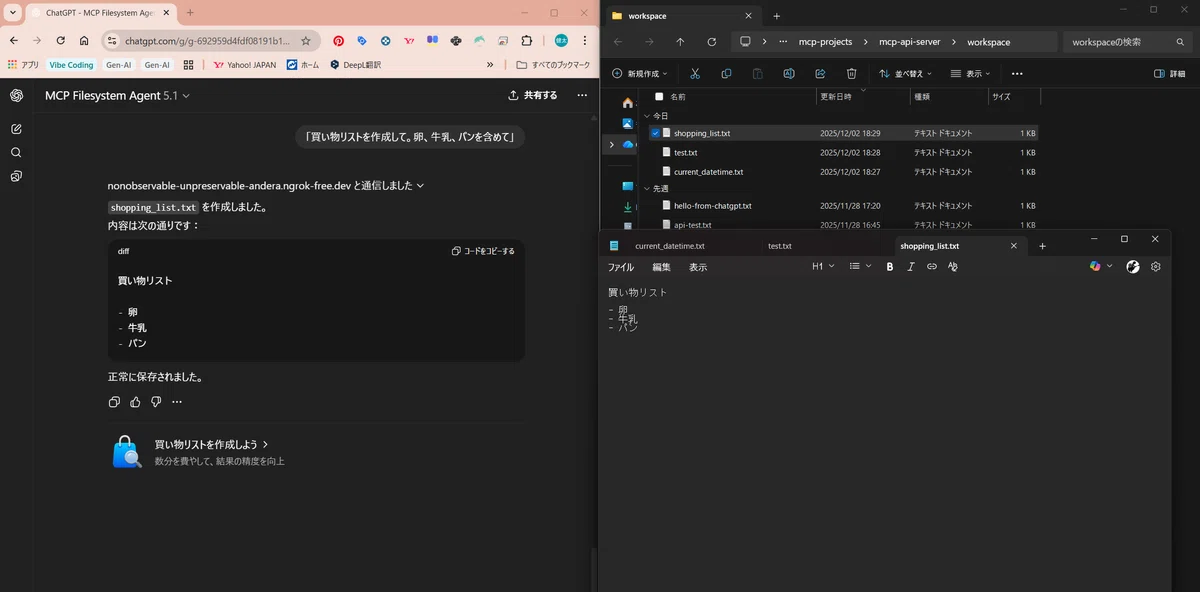Image resolution: width=1200 pixels, height=592 pixels.
Task: Go to Chrome home page
Action: [84, 41]
